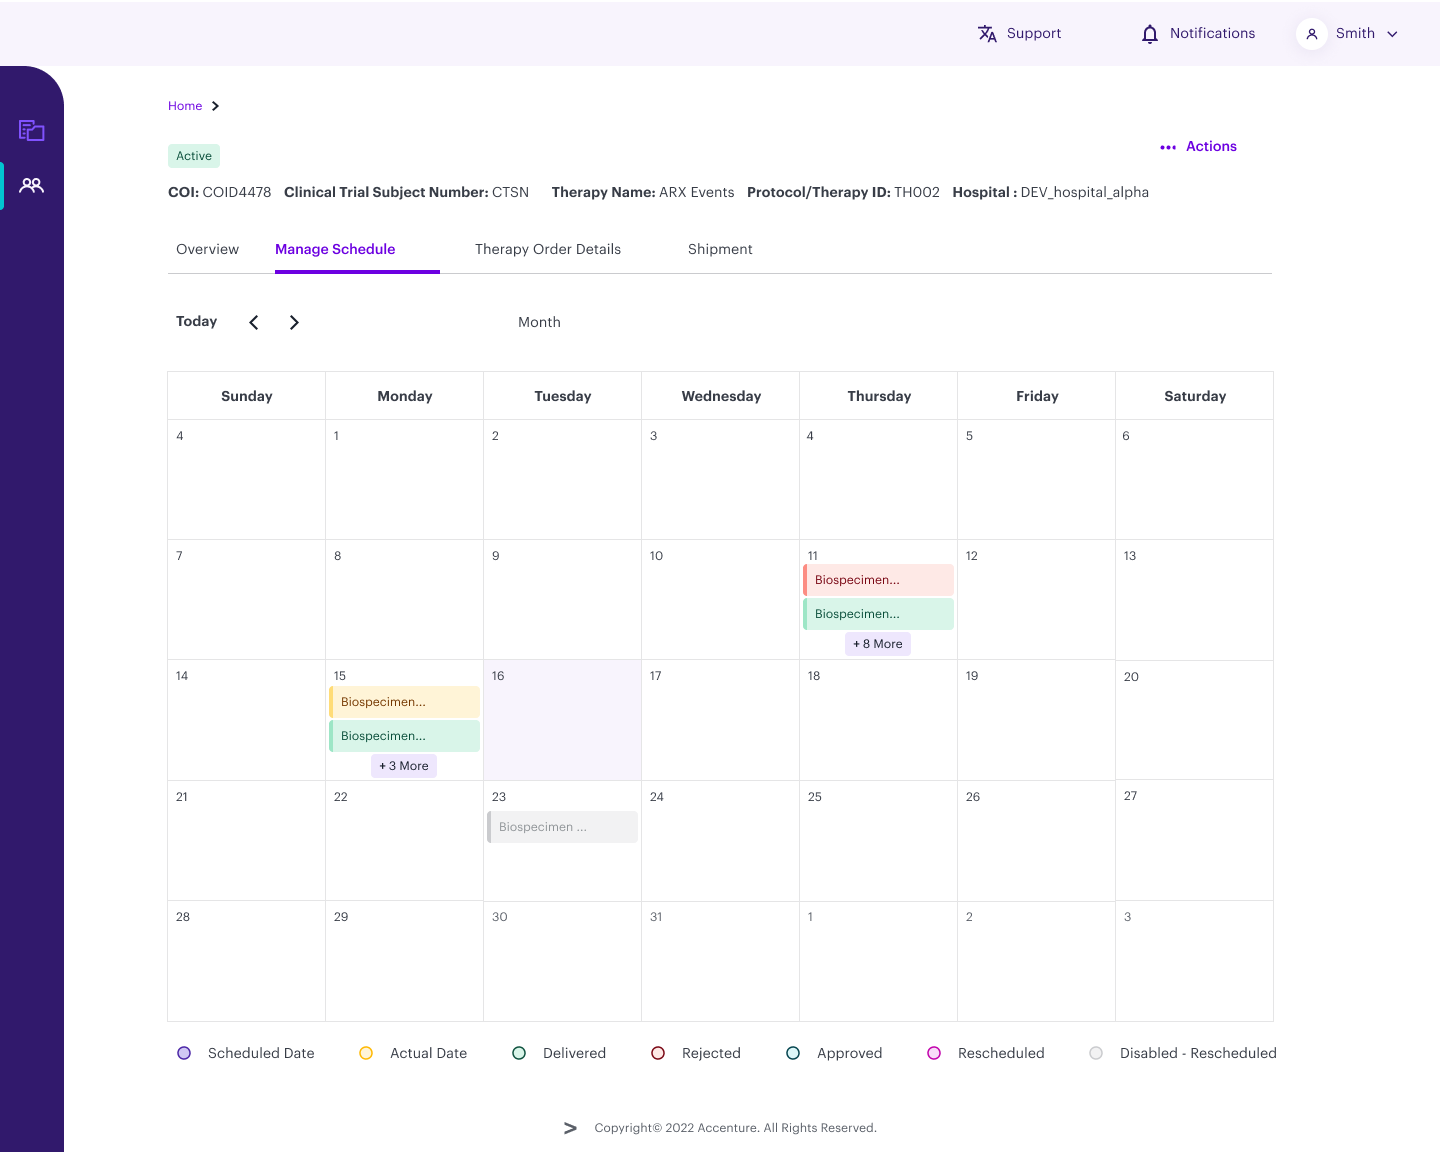
Task: Go to the next month with the right chevron
Action: [x=294, y=322]
